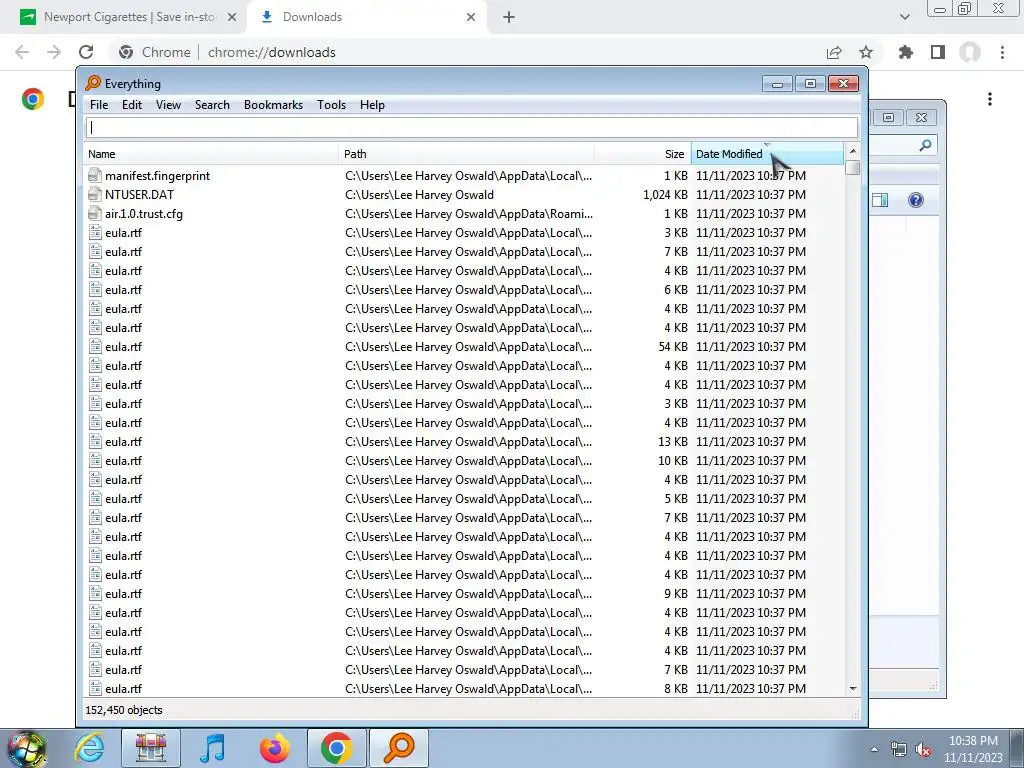Screen dimensions: 1024x768
Task: Toggle preview pane in the background window
Action: tap(880, 200)
